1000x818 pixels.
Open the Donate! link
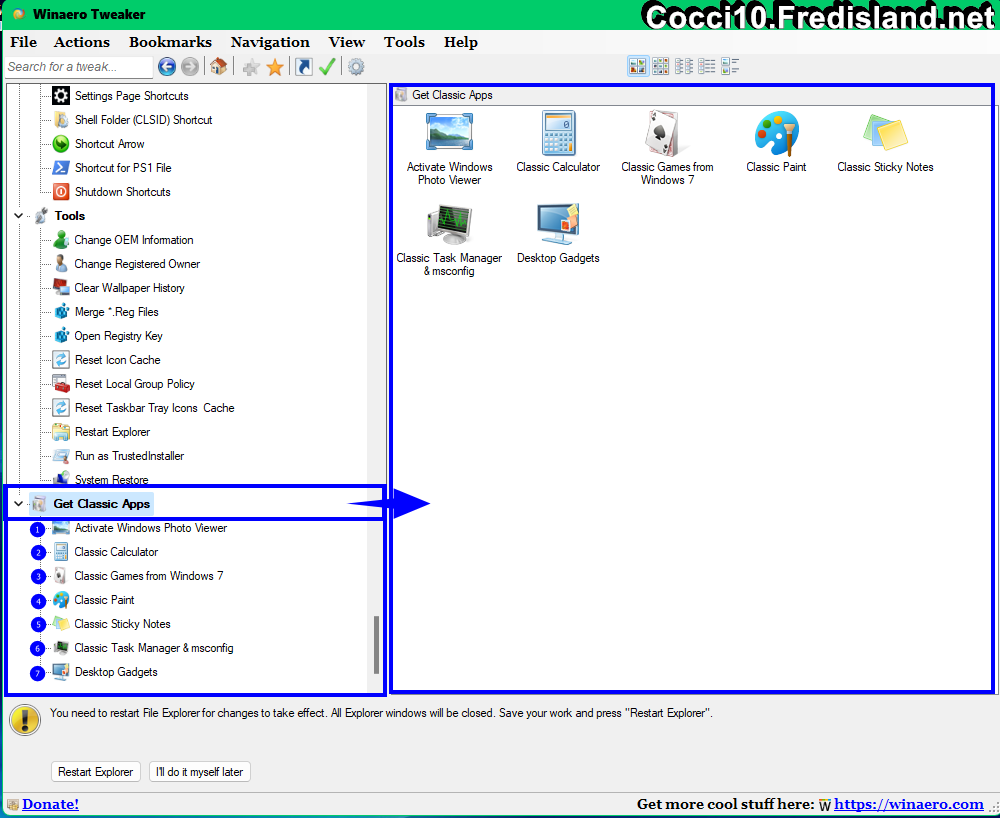(x=50, y=804)
